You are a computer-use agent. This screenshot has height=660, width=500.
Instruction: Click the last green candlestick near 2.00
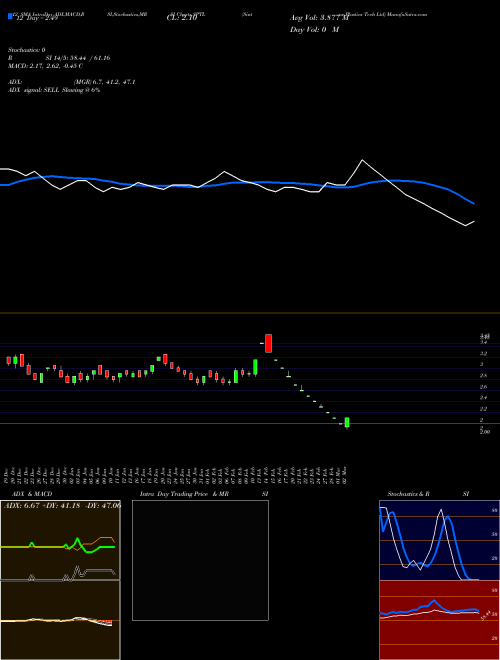[x=347, y=423]
